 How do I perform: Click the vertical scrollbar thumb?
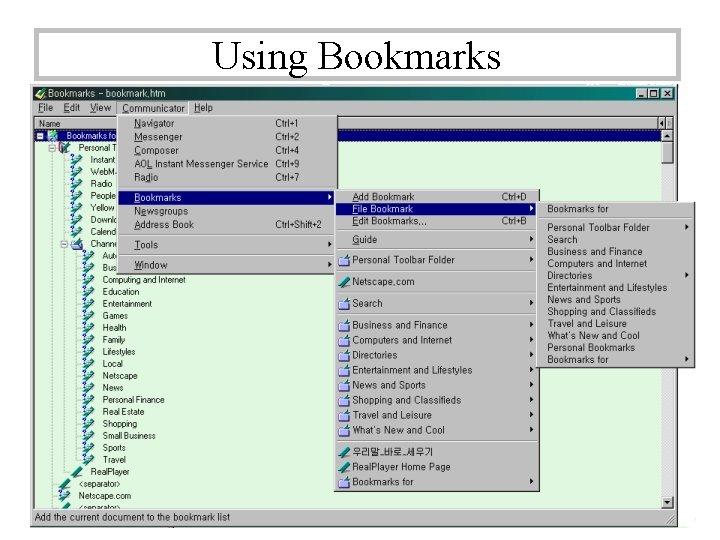[668, 152]
